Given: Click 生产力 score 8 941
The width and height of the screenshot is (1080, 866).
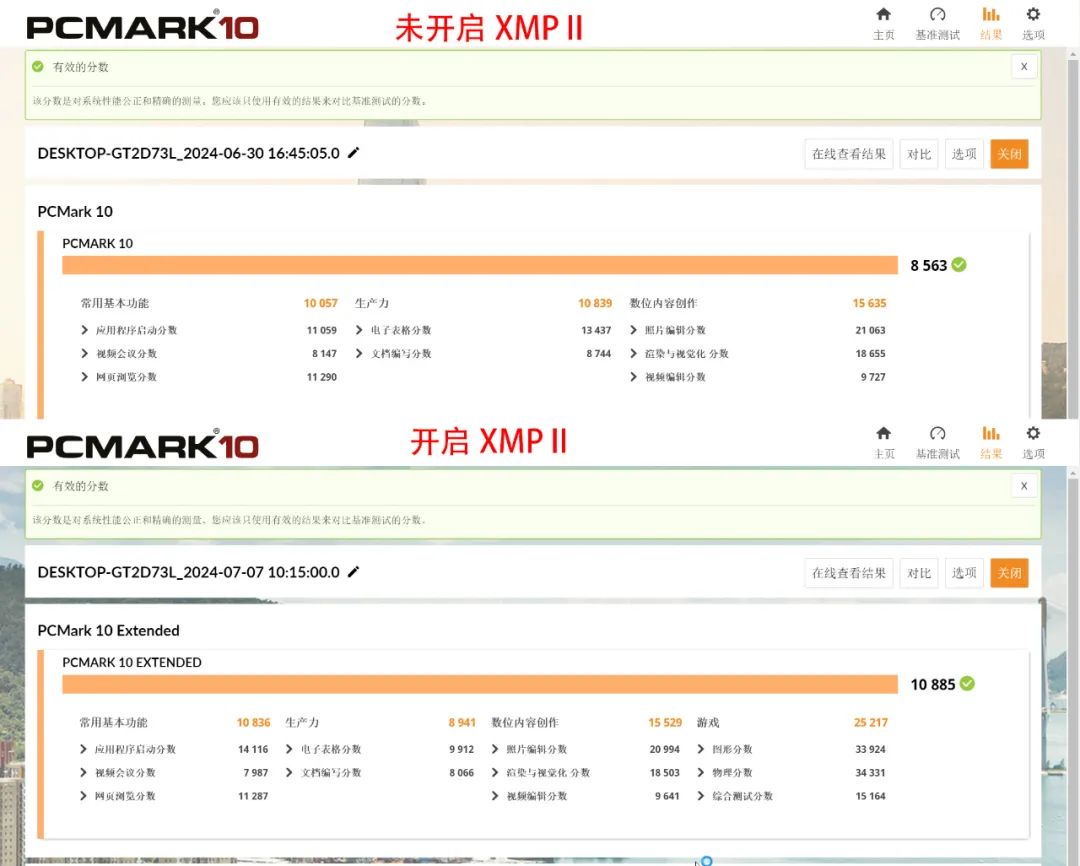Looking at the screenshot, I should (462, 722).
